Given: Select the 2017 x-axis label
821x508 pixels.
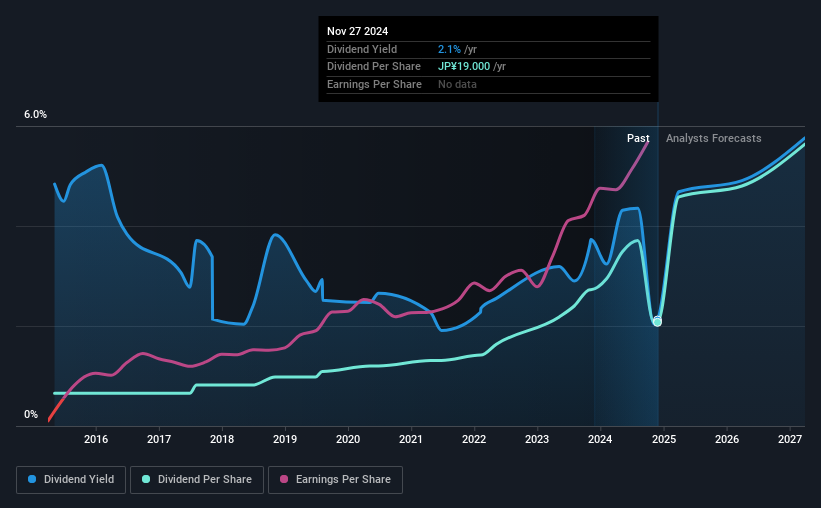Looking at the screenshot, I should (159, 439).
